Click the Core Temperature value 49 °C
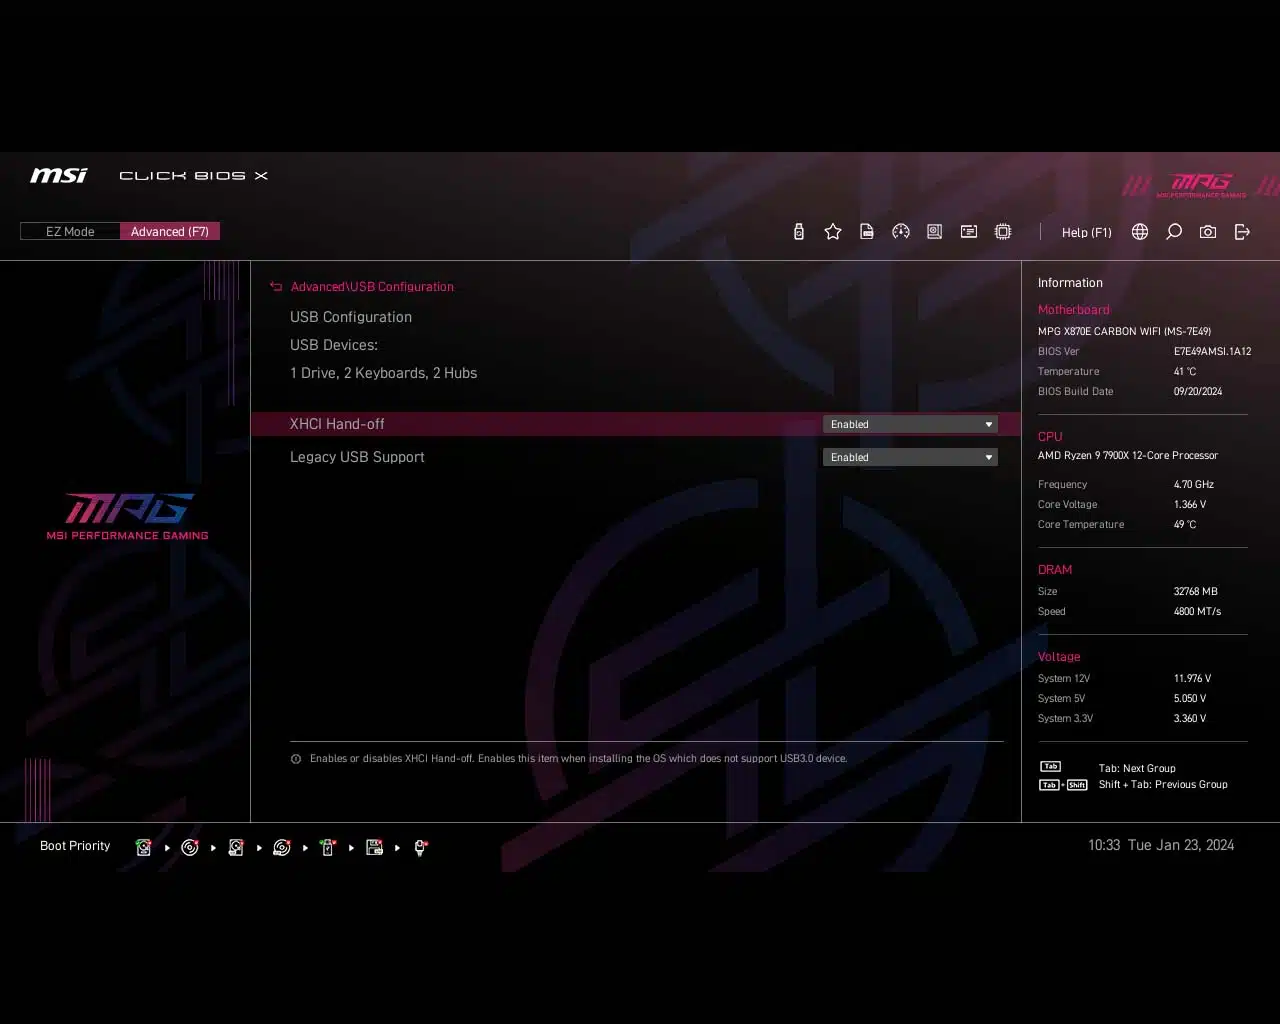1280x1024 pixels. (x=1185, y=525)
